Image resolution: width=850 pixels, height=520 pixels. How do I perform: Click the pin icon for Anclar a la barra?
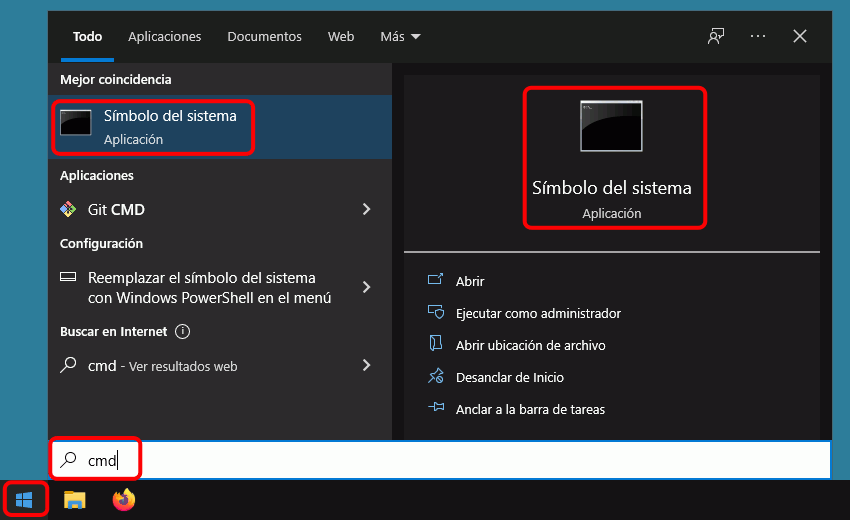pyautogui.click(x=436, y=407)
